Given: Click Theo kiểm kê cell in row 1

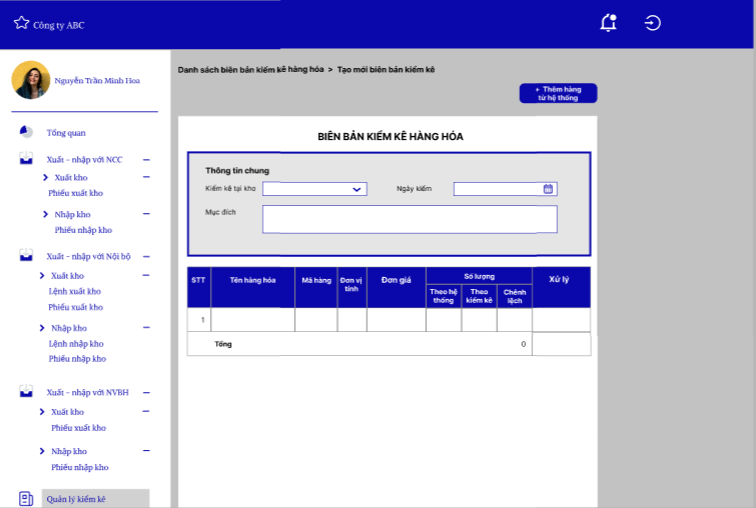Looking at the screenshot, I should coord(479,320).
